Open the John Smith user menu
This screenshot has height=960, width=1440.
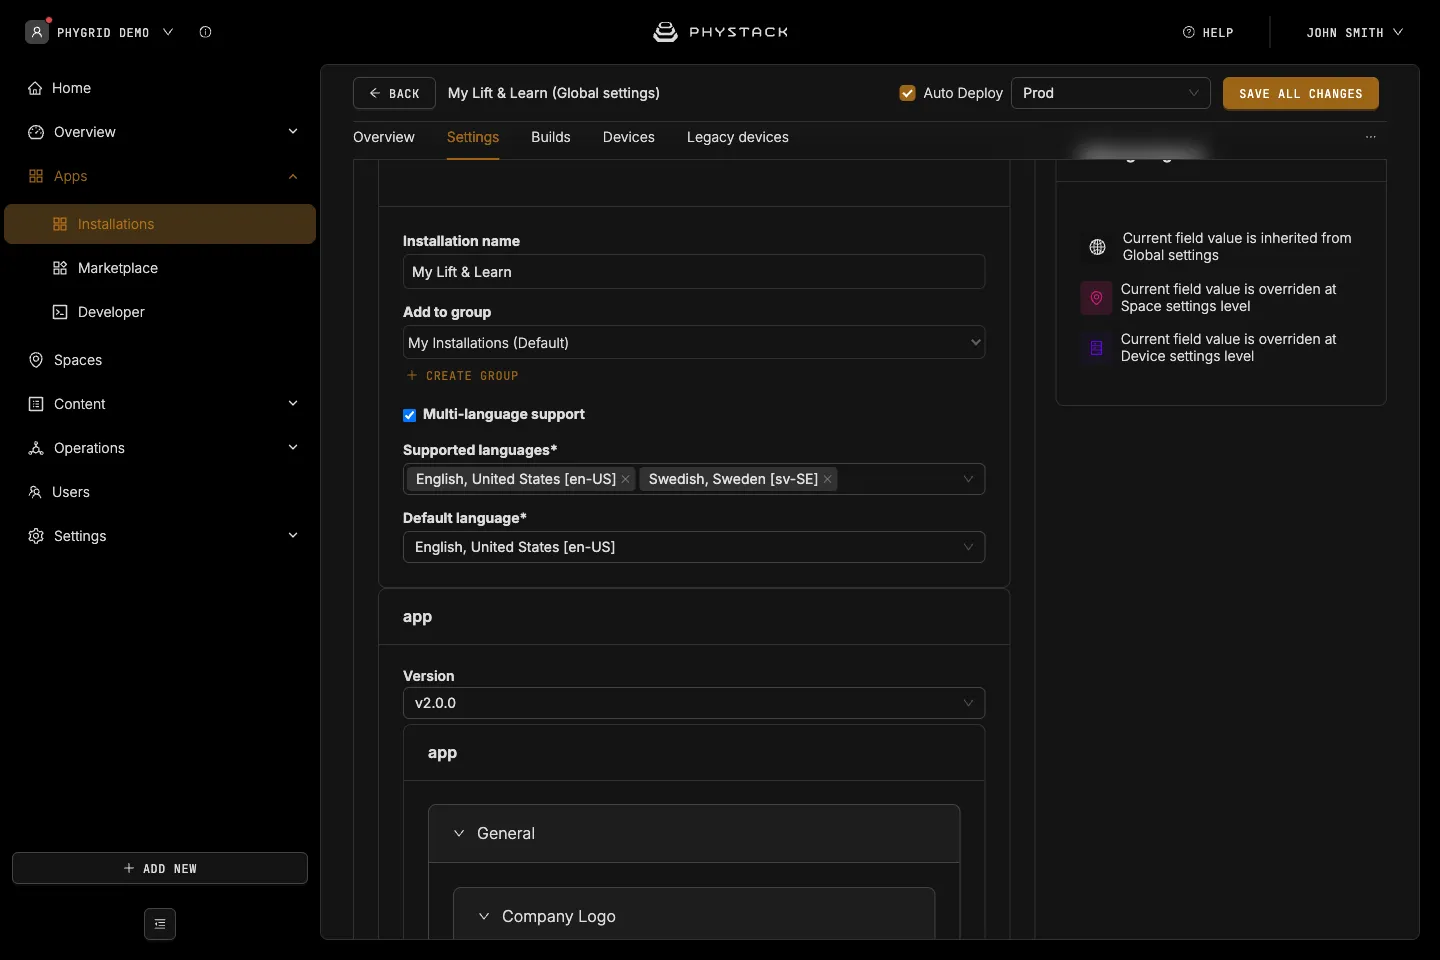coord(1354,32)
